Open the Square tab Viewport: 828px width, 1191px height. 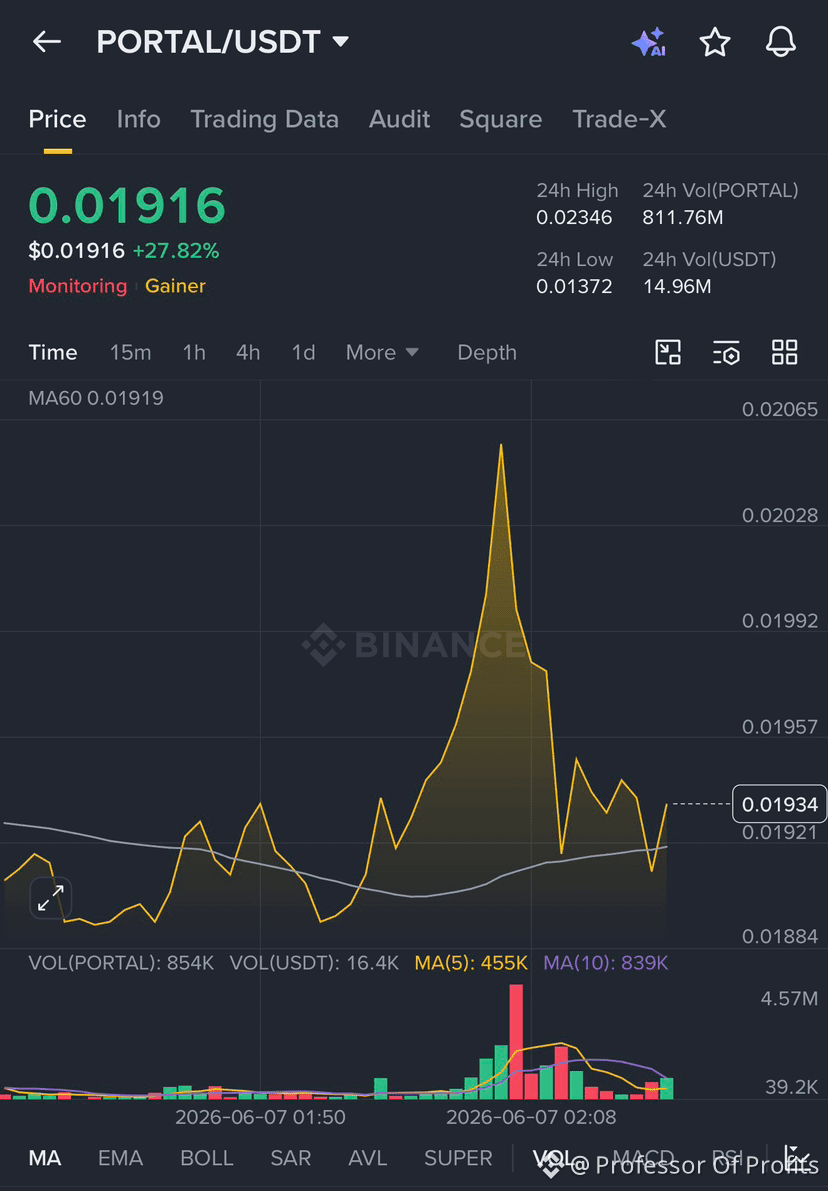tap(501, 119)
